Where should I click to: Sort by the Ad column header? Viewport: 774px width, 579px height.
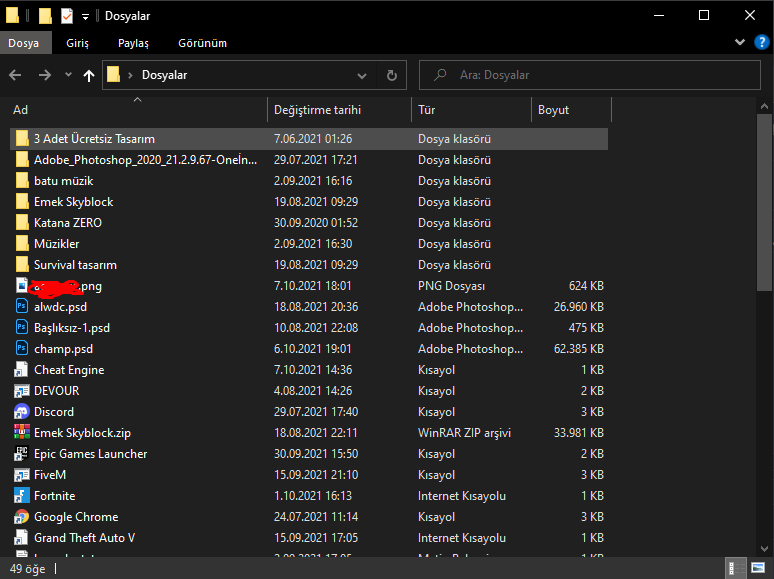(x=138, y=110)
